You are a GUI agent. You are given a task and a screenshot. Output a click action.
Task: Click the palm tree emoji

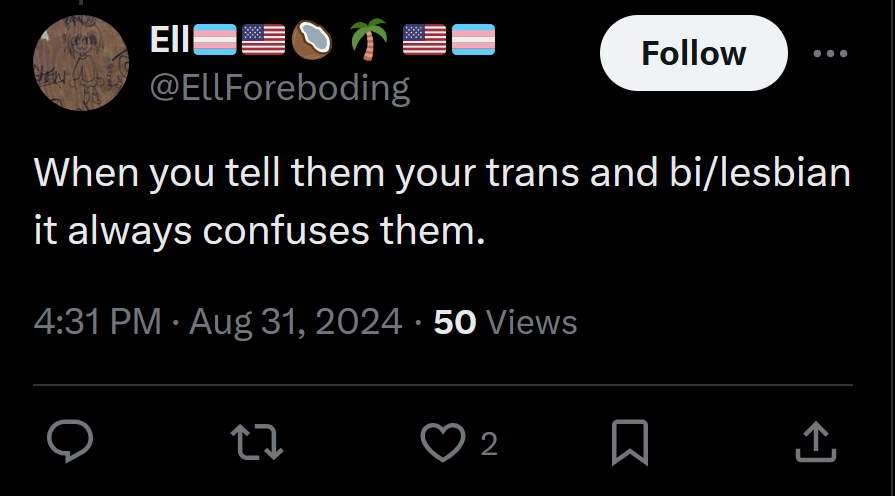coord(367,42)
